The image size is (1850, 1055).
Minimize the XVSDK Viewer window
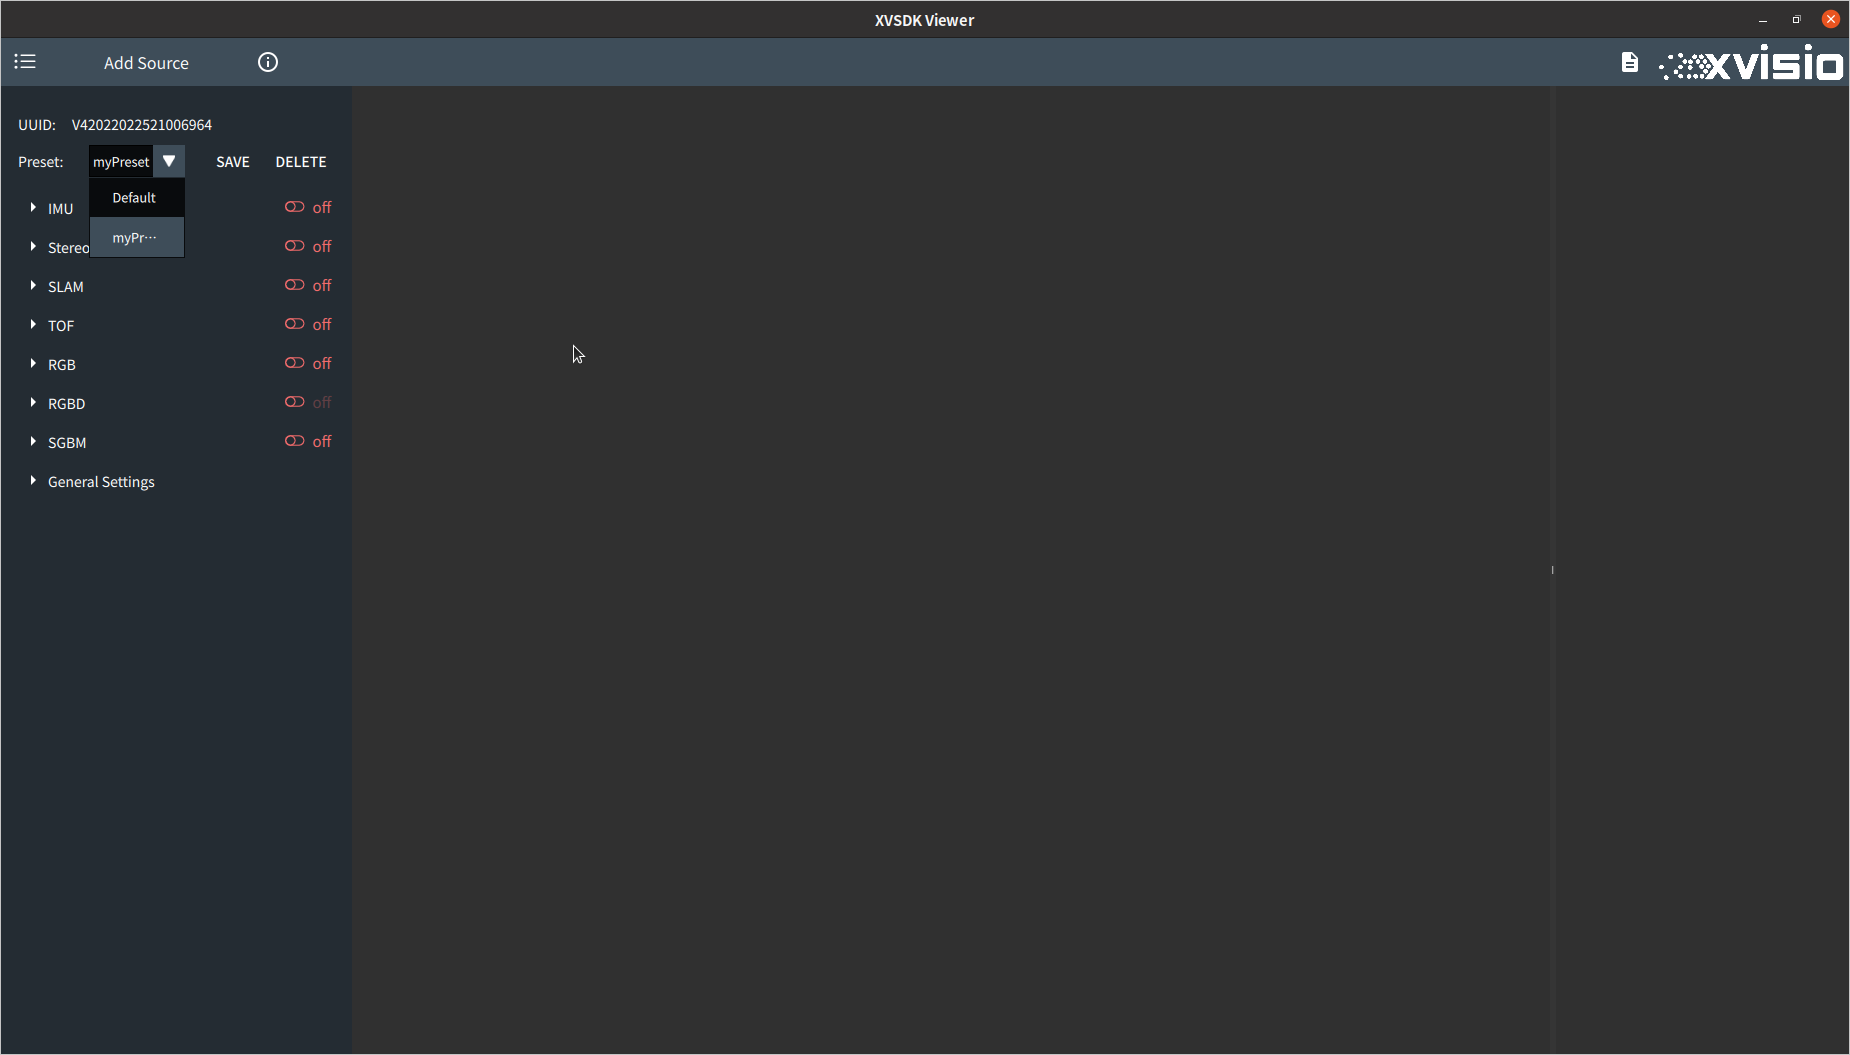coord(1763,20)
